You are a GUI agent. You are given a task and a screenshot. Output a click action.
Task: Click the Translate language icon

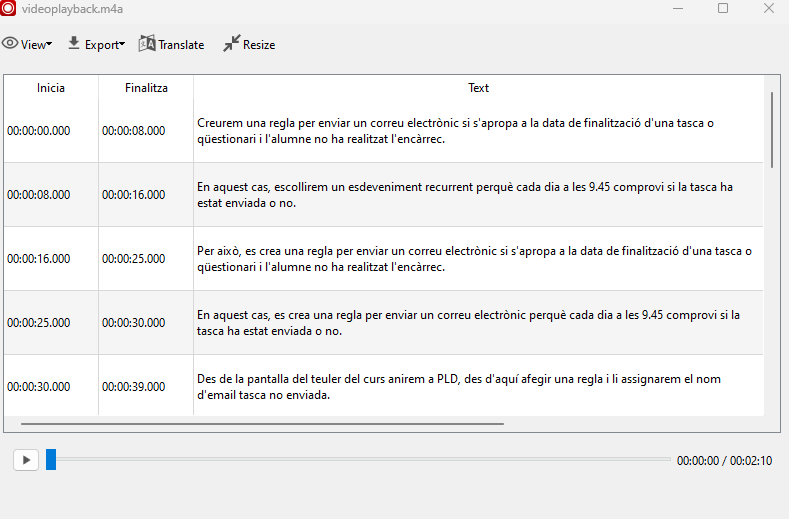(x=147, y=44)
